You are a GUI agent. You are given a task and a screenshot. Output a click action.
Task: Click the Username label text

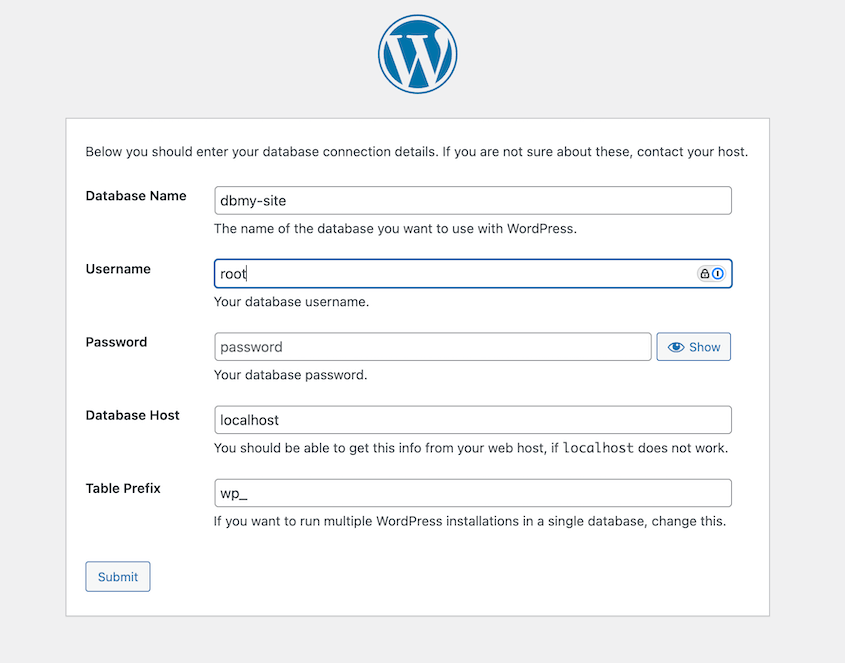click(x=118, y=269)
